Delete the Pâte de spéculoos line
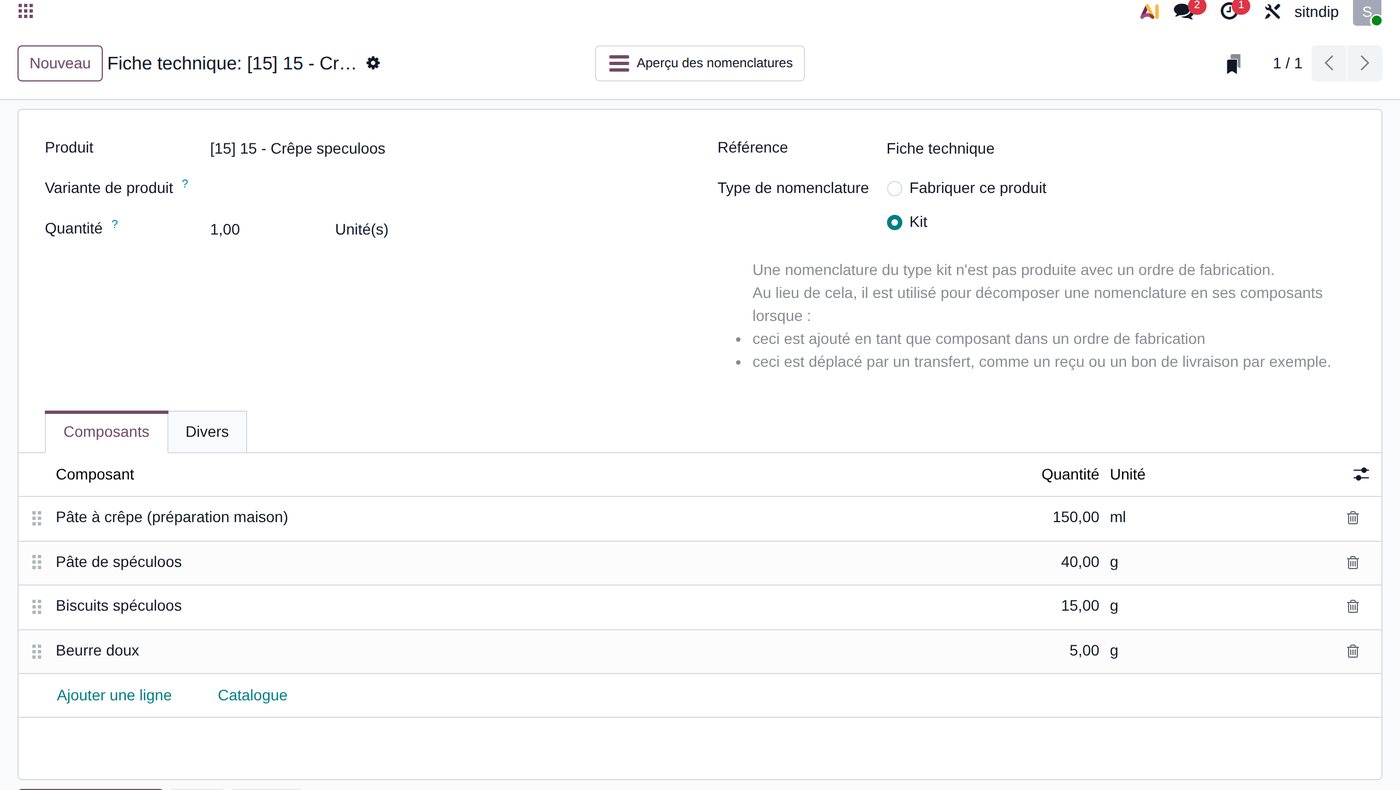Image resolution: width=1400 pixels, height=790 pixels. (1353, 563)
